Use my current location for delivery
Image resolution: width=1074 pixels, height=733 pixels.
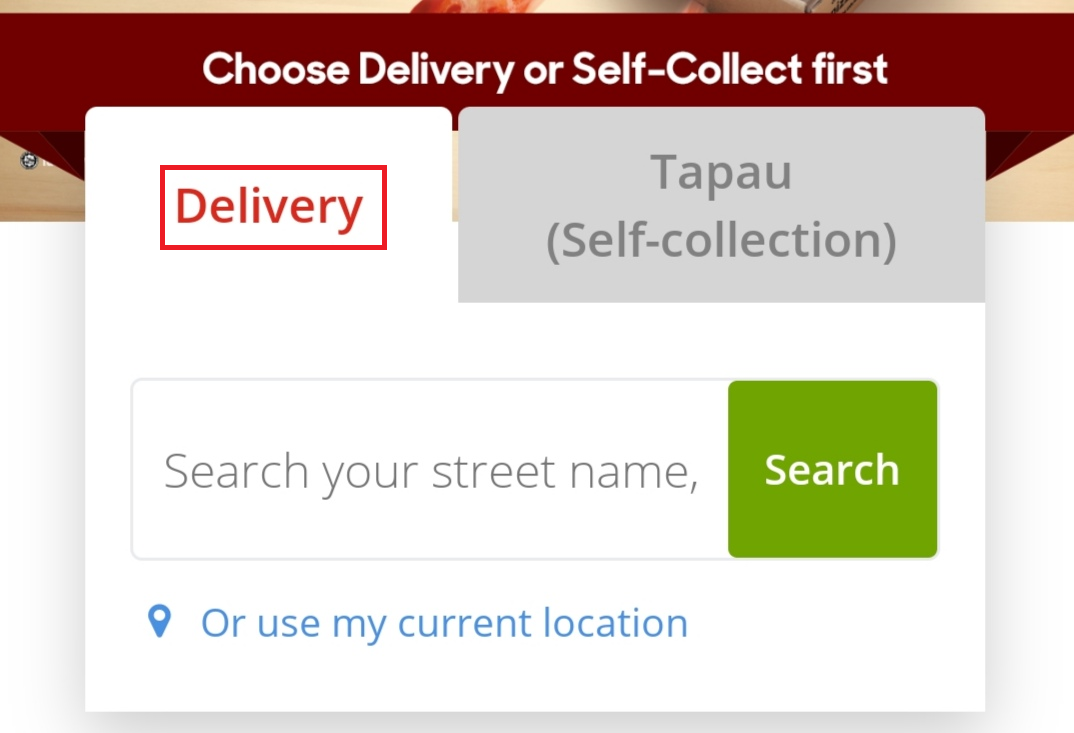point(444,623)
